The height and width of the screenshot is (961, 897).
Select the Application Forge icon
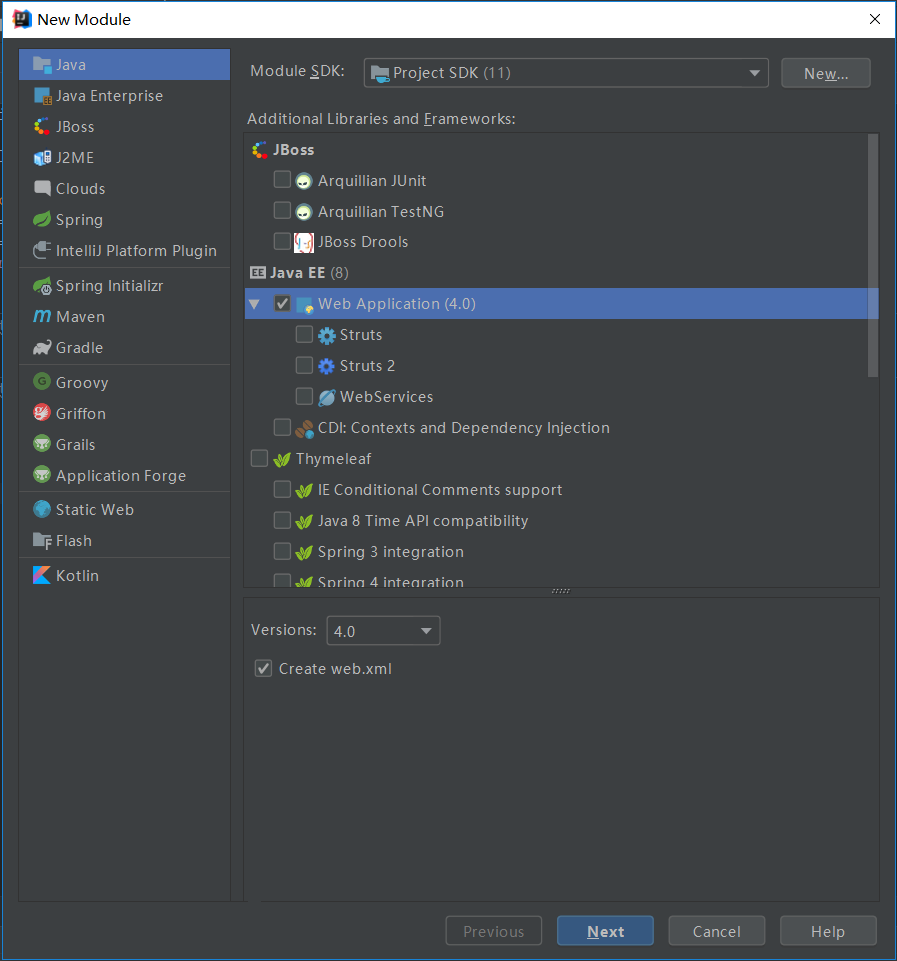[x=42, y=475]
